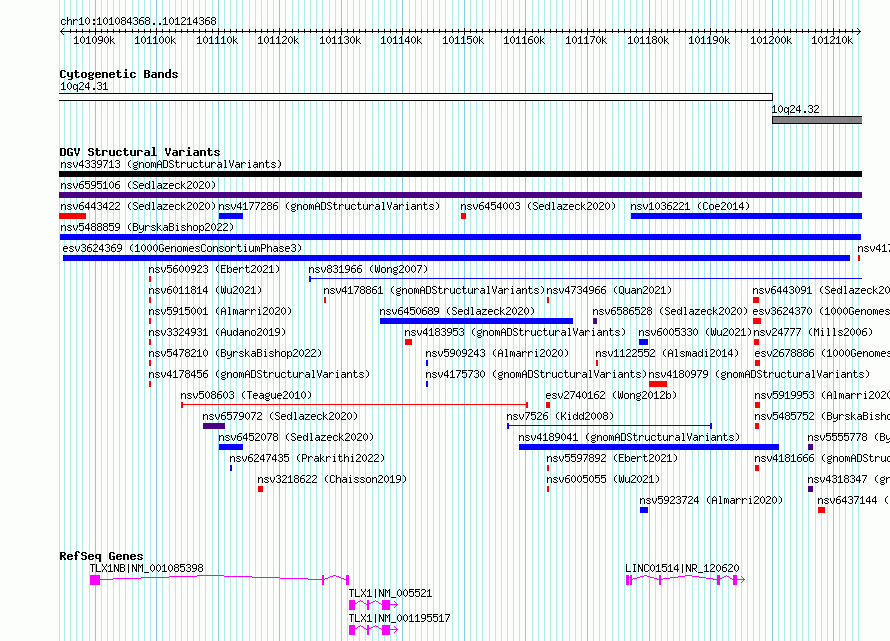Click the TLX1 NM_001195517 gene model glyph
Image resolution: width=890 pixels, height=641 pixels.
[373, 630]
